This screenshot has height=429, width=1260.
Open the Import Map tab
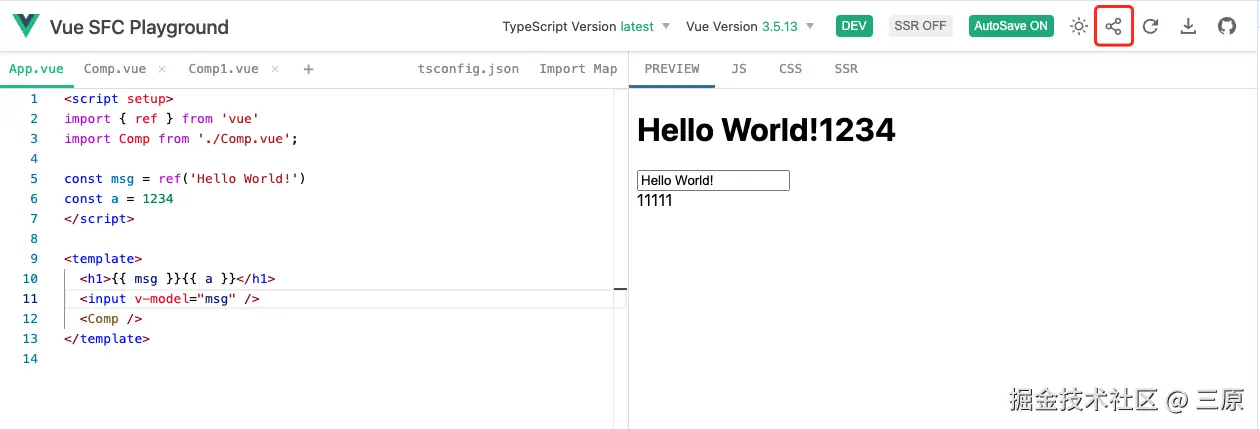pos(578,69)
